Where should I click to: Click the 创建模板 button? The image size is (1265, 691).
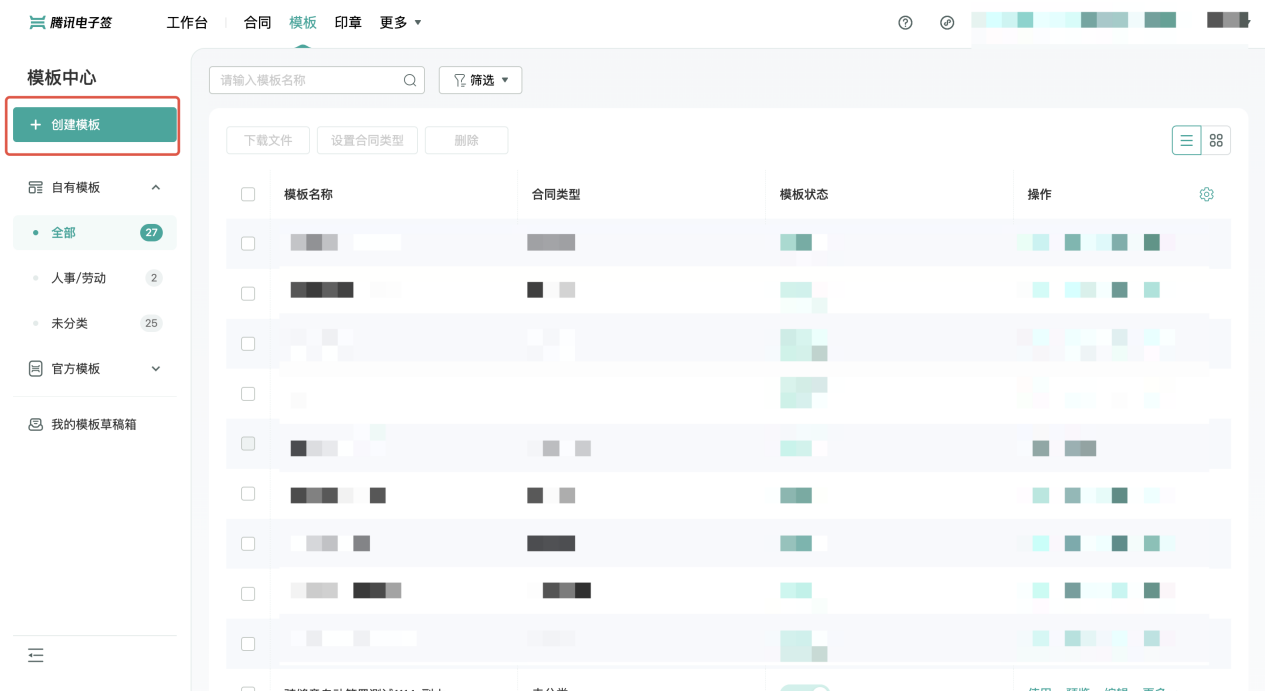[95, 125]
